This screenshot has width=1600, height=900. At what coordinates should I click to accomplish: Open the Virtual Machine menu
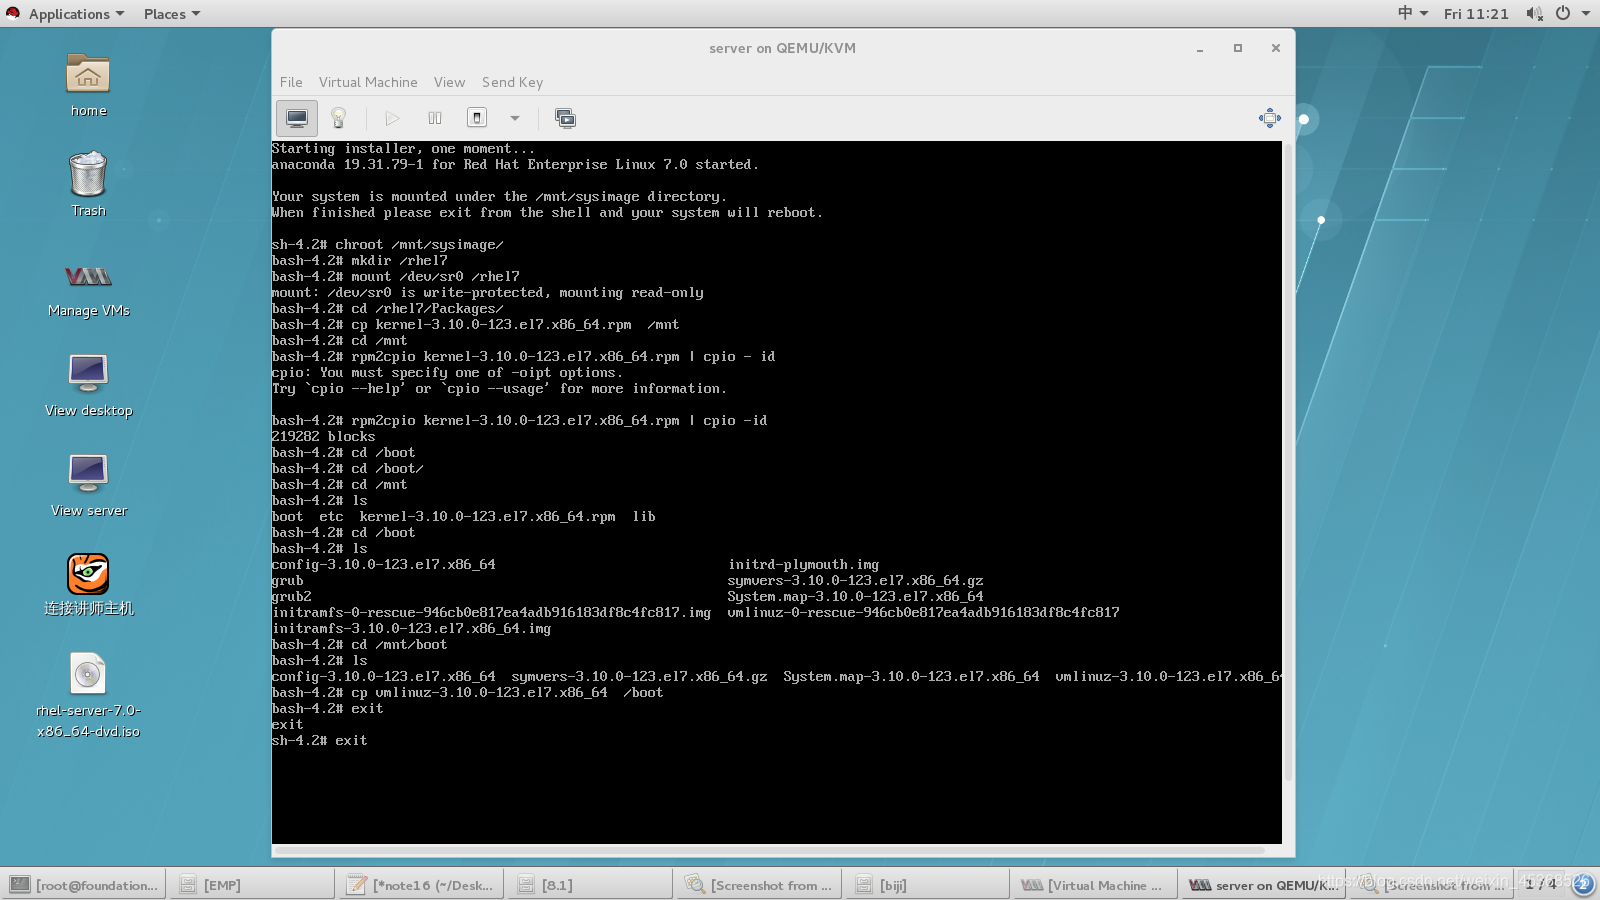pos(368,82)
